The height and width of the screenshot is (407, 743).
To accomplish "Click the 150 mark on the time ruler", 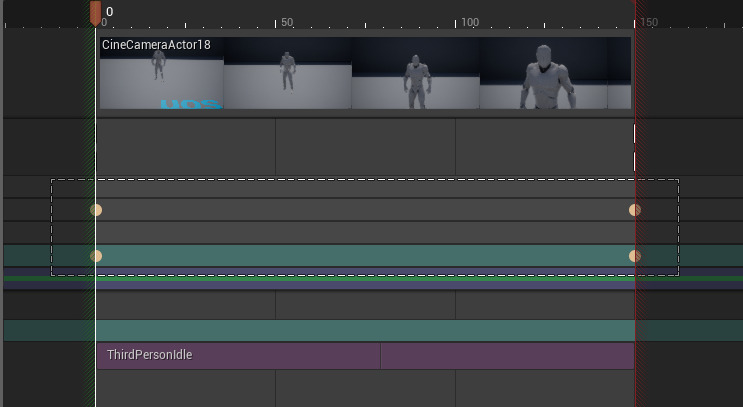I will tap(649, 22).
